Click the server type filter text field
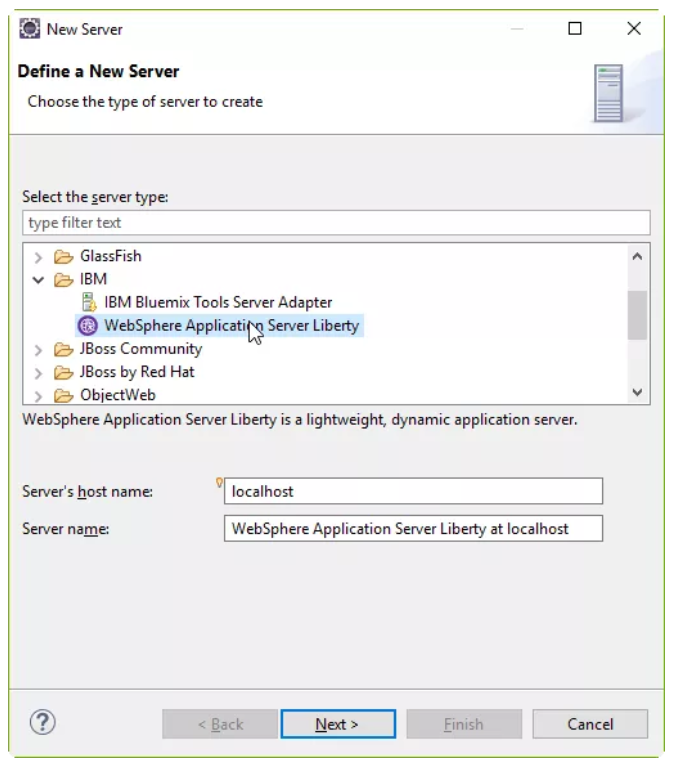Viewport: 676px width, 770px height. tap(336, 223)
